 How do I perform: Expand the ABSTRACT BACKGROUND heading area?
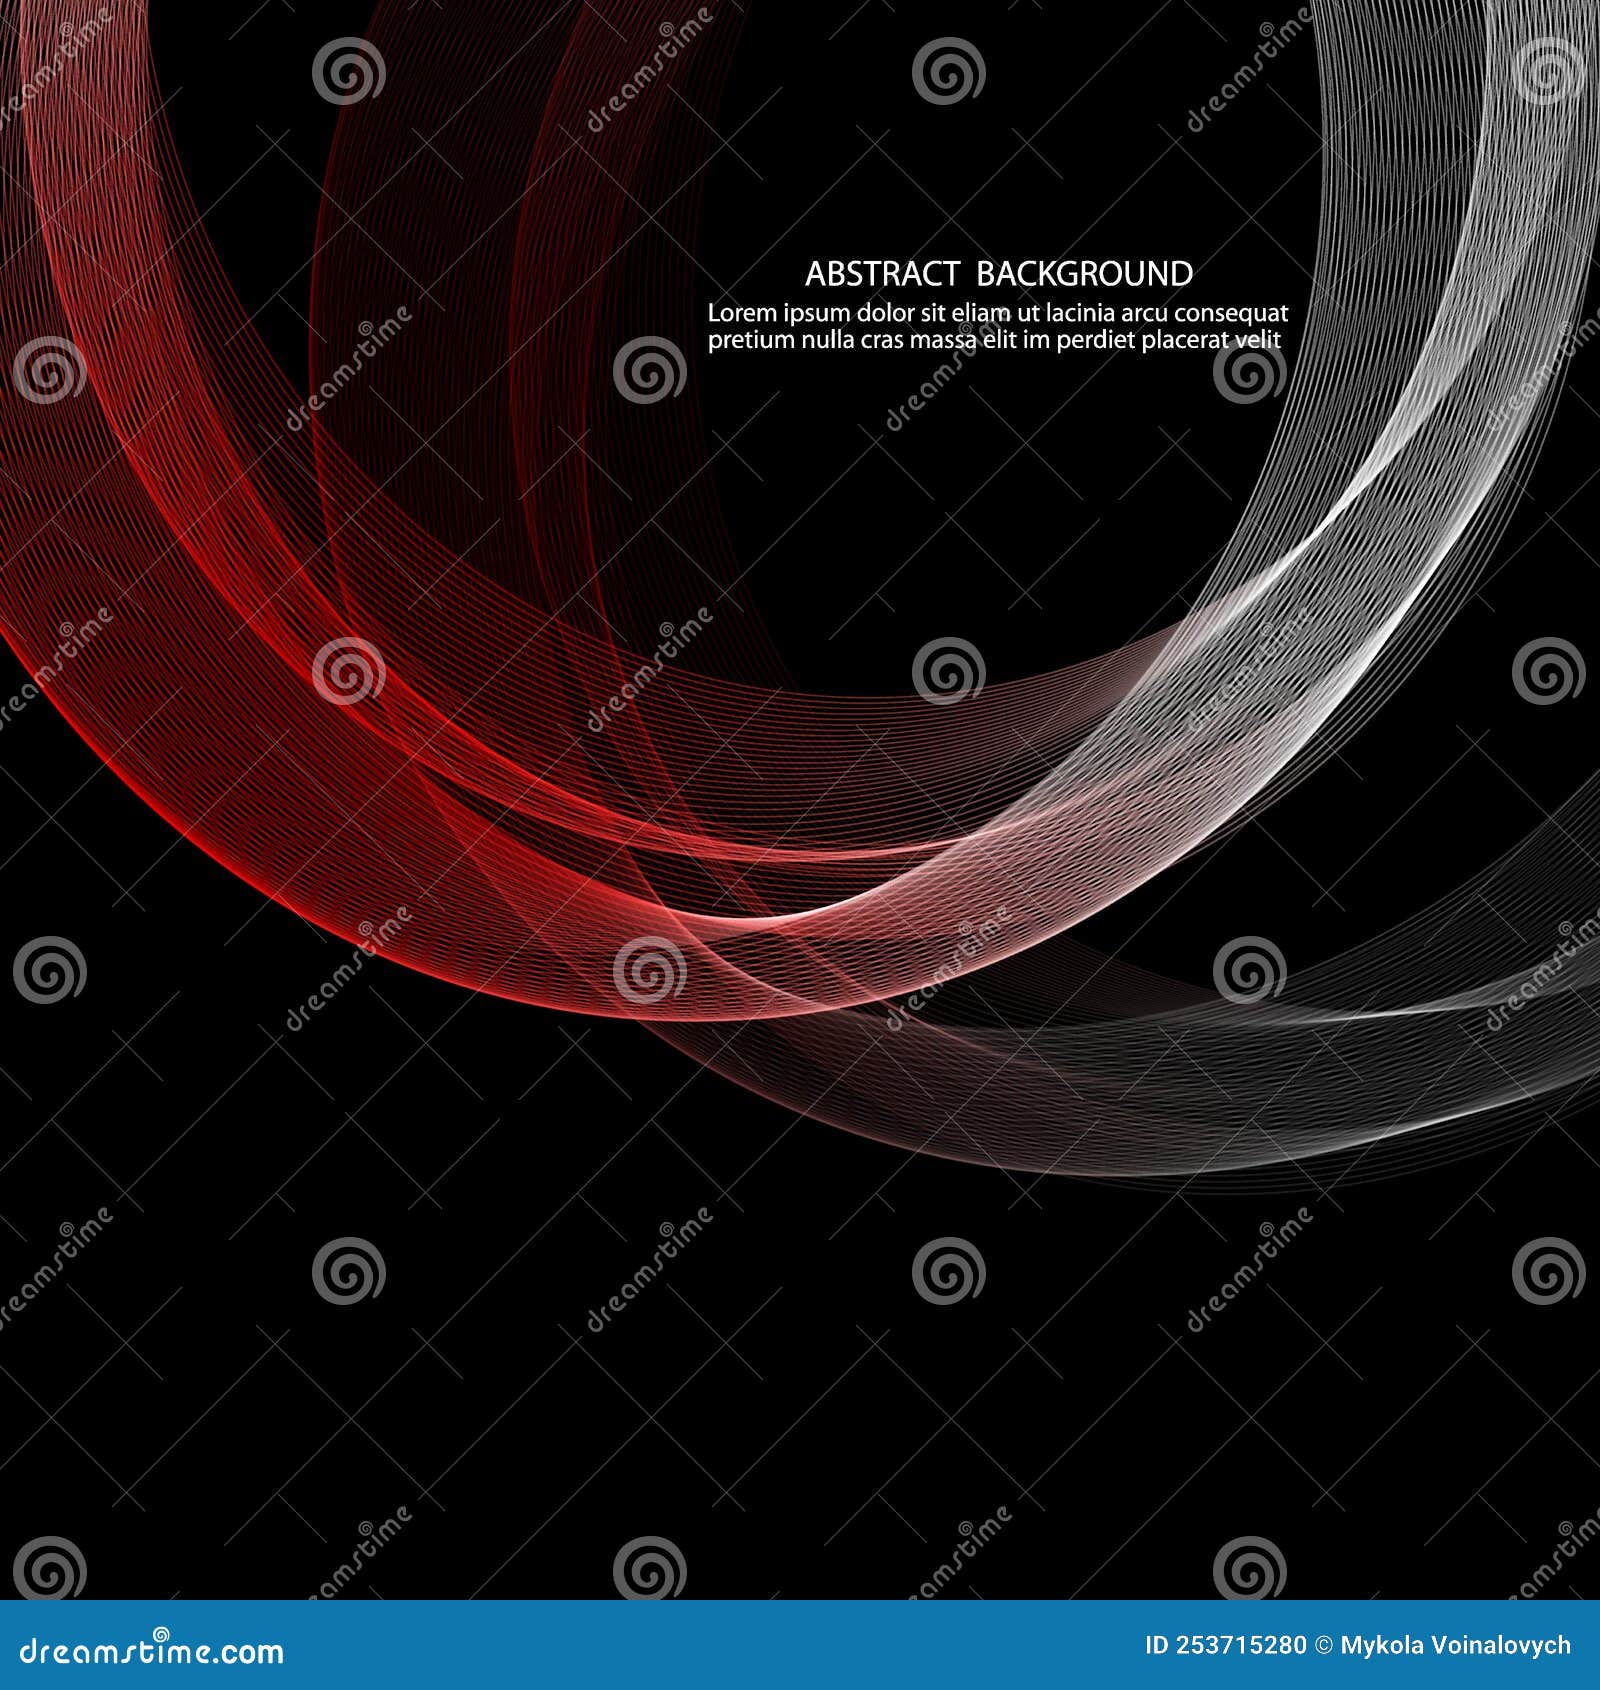pyautogui.click(x=1000, y=270)
